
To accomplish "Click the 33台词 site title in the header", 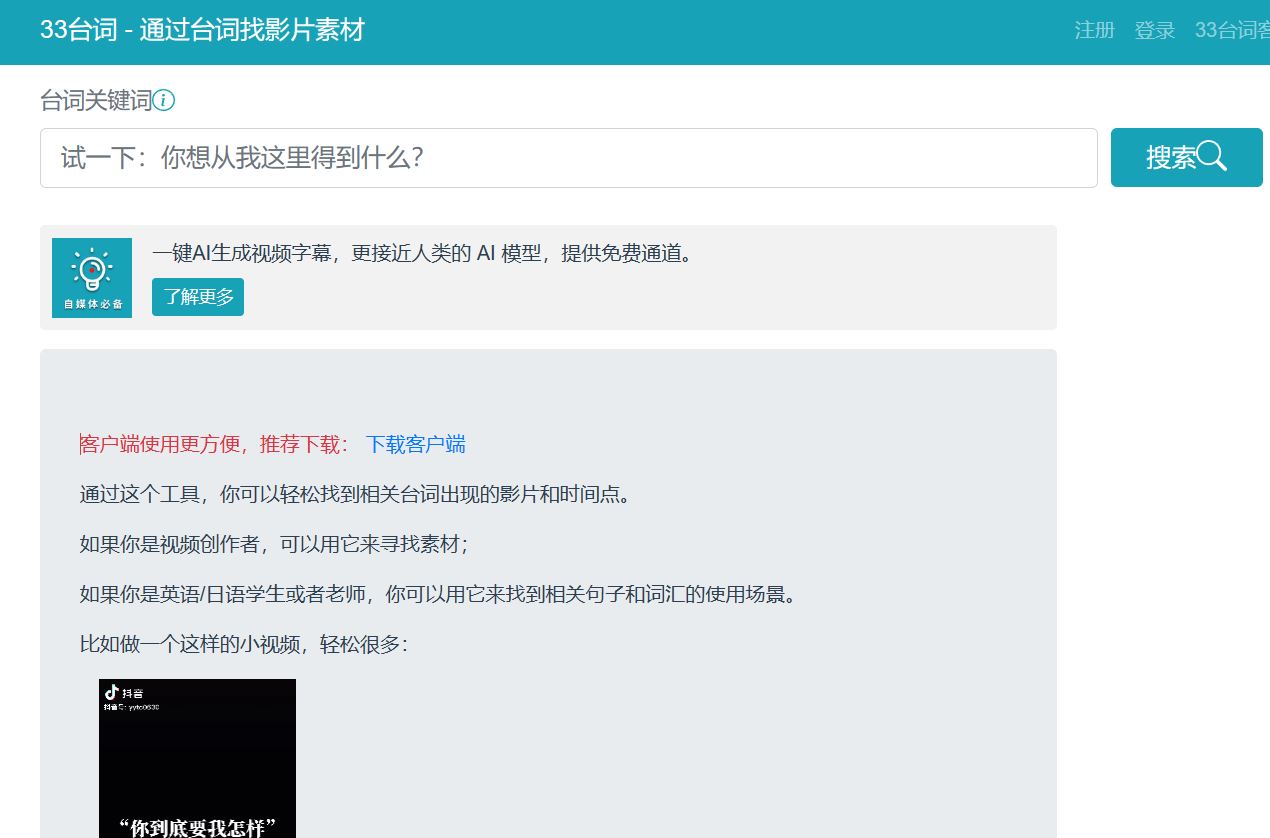I will pos(202,30).
